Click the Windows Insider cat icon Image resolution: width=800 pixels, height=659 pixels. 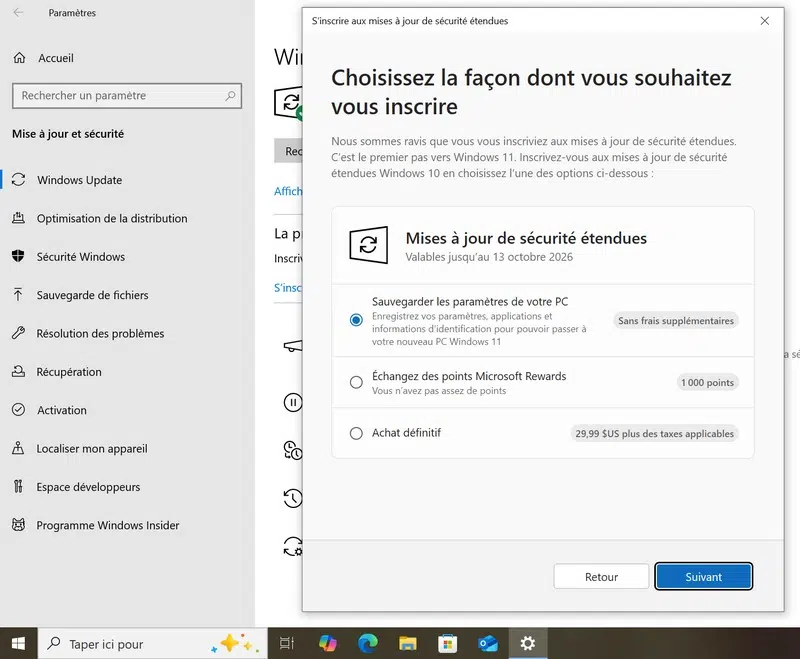coord(18,525)
